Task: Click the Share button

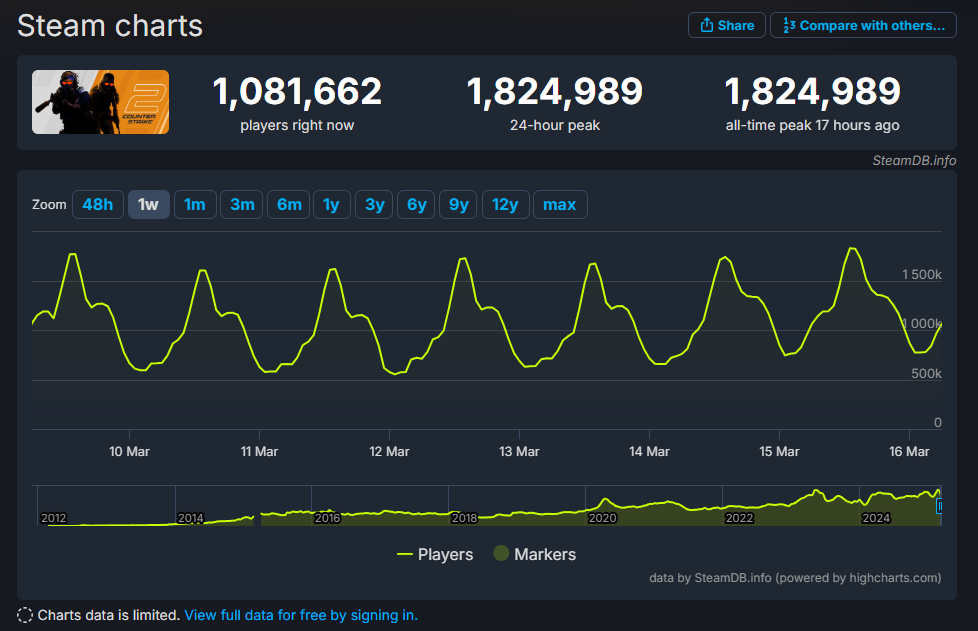Action: [727, 26]
